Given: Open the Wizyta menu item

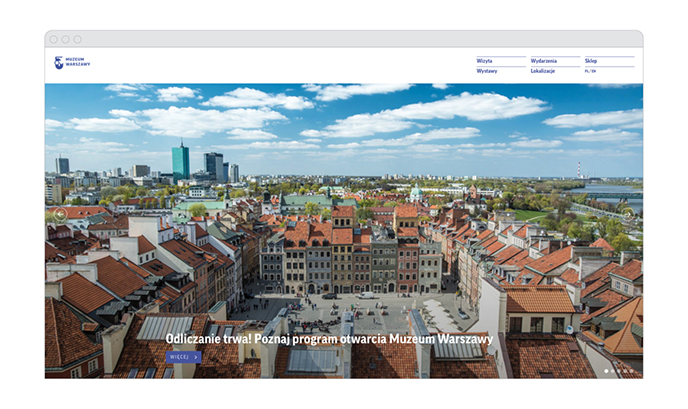Looking at the screenshot, I should coord(485,61).
